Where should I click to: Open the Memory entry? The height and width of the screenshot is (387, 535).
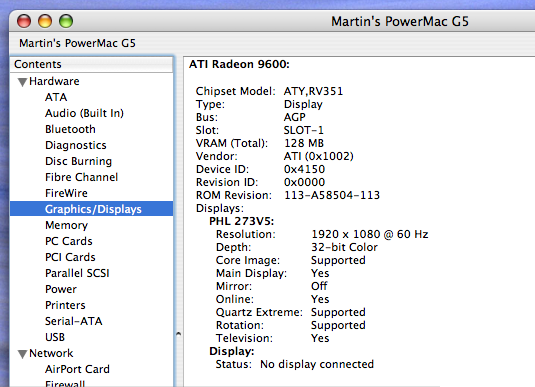(x=67, y=225)
